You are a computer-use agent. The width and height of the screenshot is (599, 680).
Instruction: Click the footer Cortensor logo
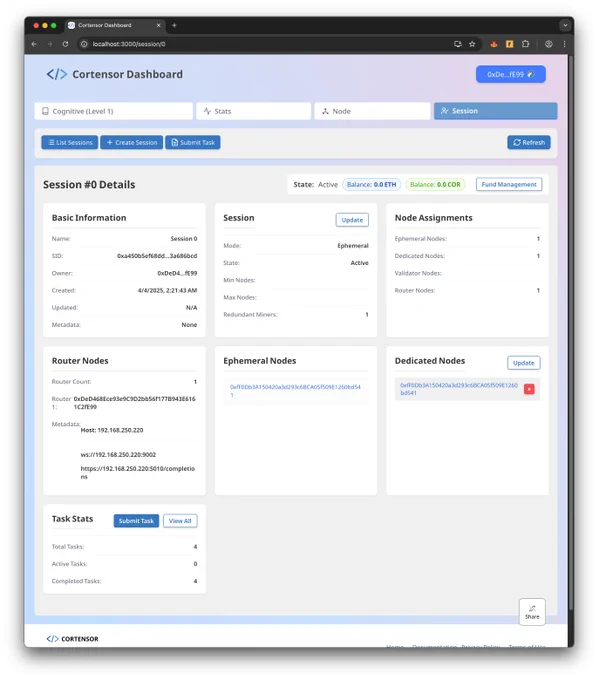[72, 639]
